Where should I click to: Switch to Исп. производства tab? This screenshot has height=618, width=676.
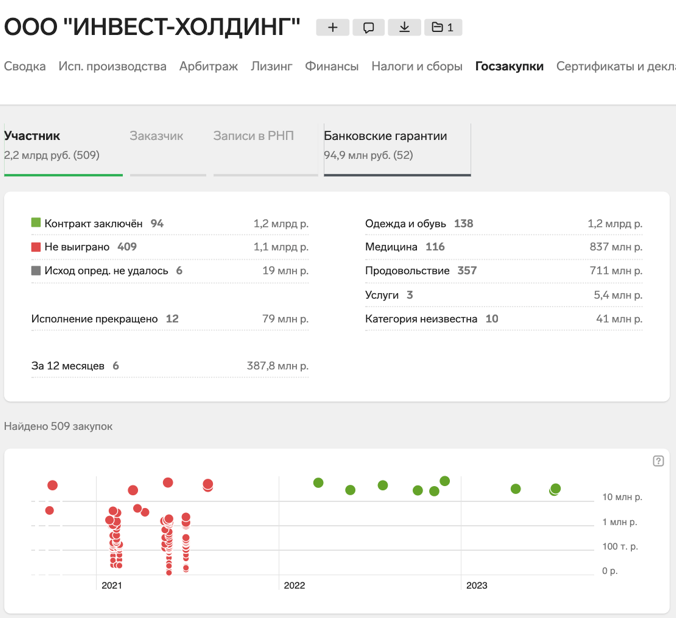tap(112, 66)
